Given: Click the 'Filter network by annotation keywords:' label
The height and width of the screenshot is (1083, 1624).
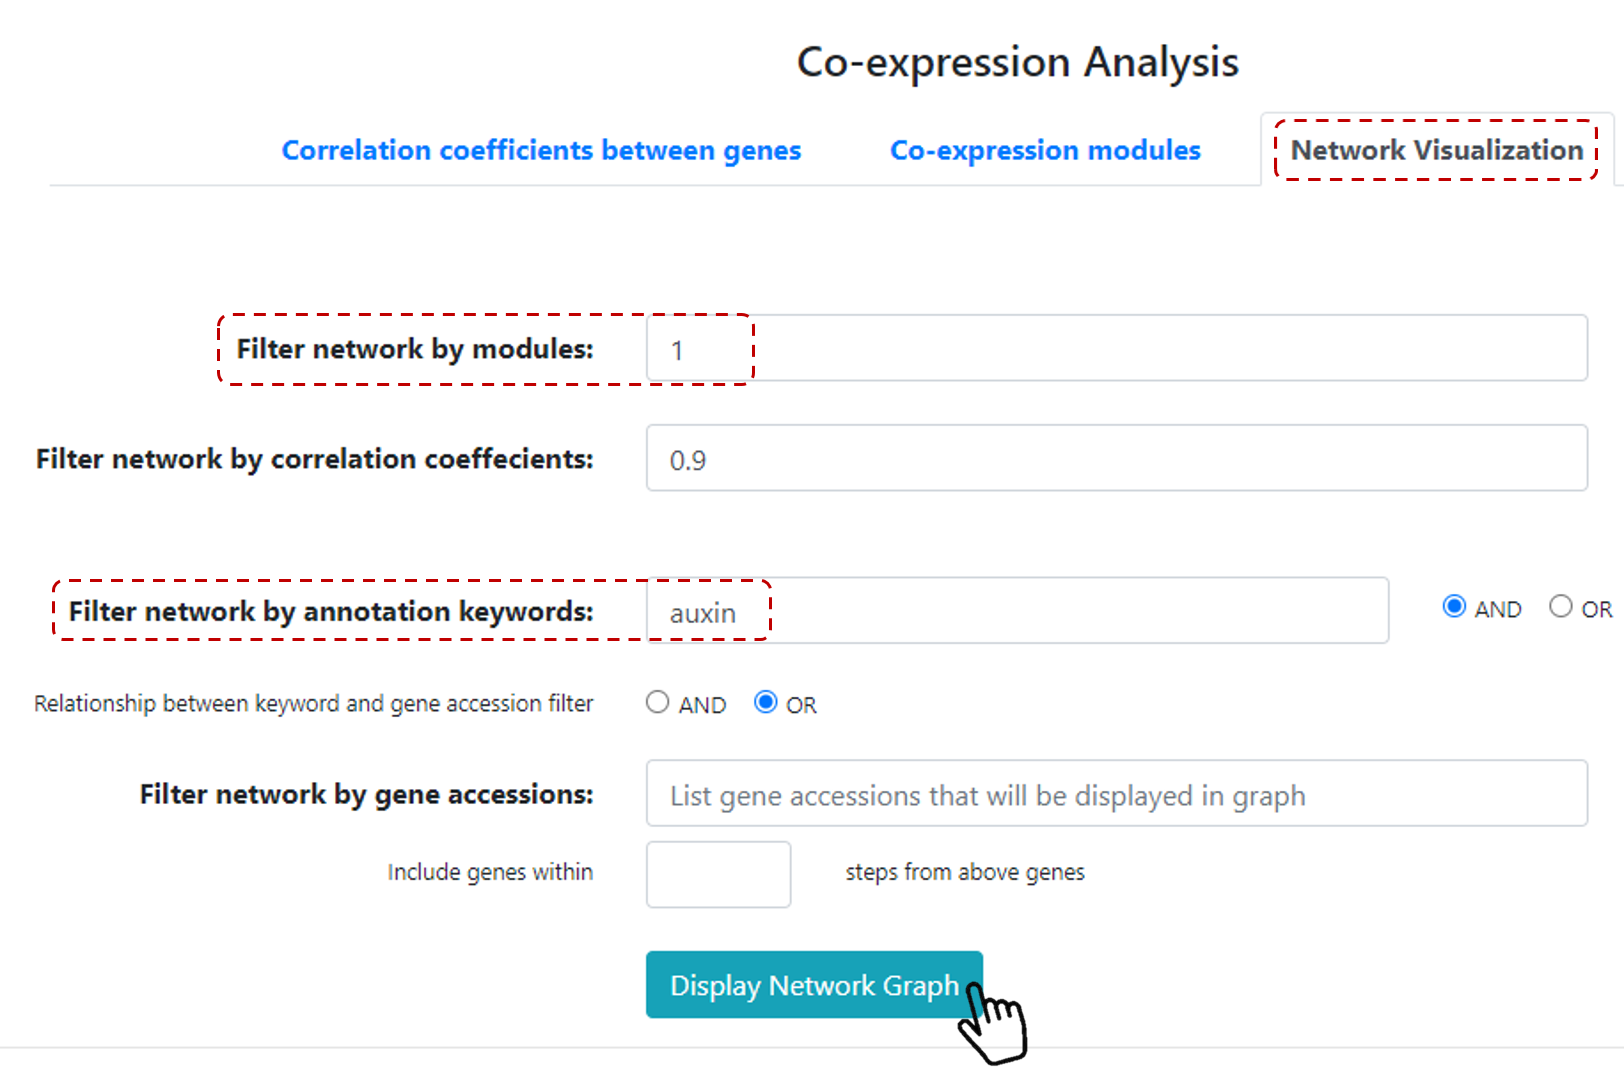Looking at the screenshot, I should (x=331, y=611).
